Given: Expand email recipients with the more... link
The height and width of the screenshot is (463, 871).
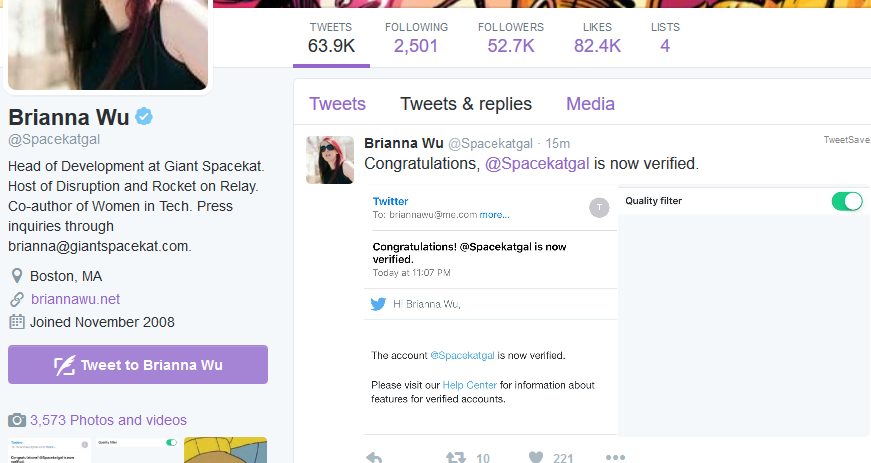Looking at the screenshot, I should 494,215.
